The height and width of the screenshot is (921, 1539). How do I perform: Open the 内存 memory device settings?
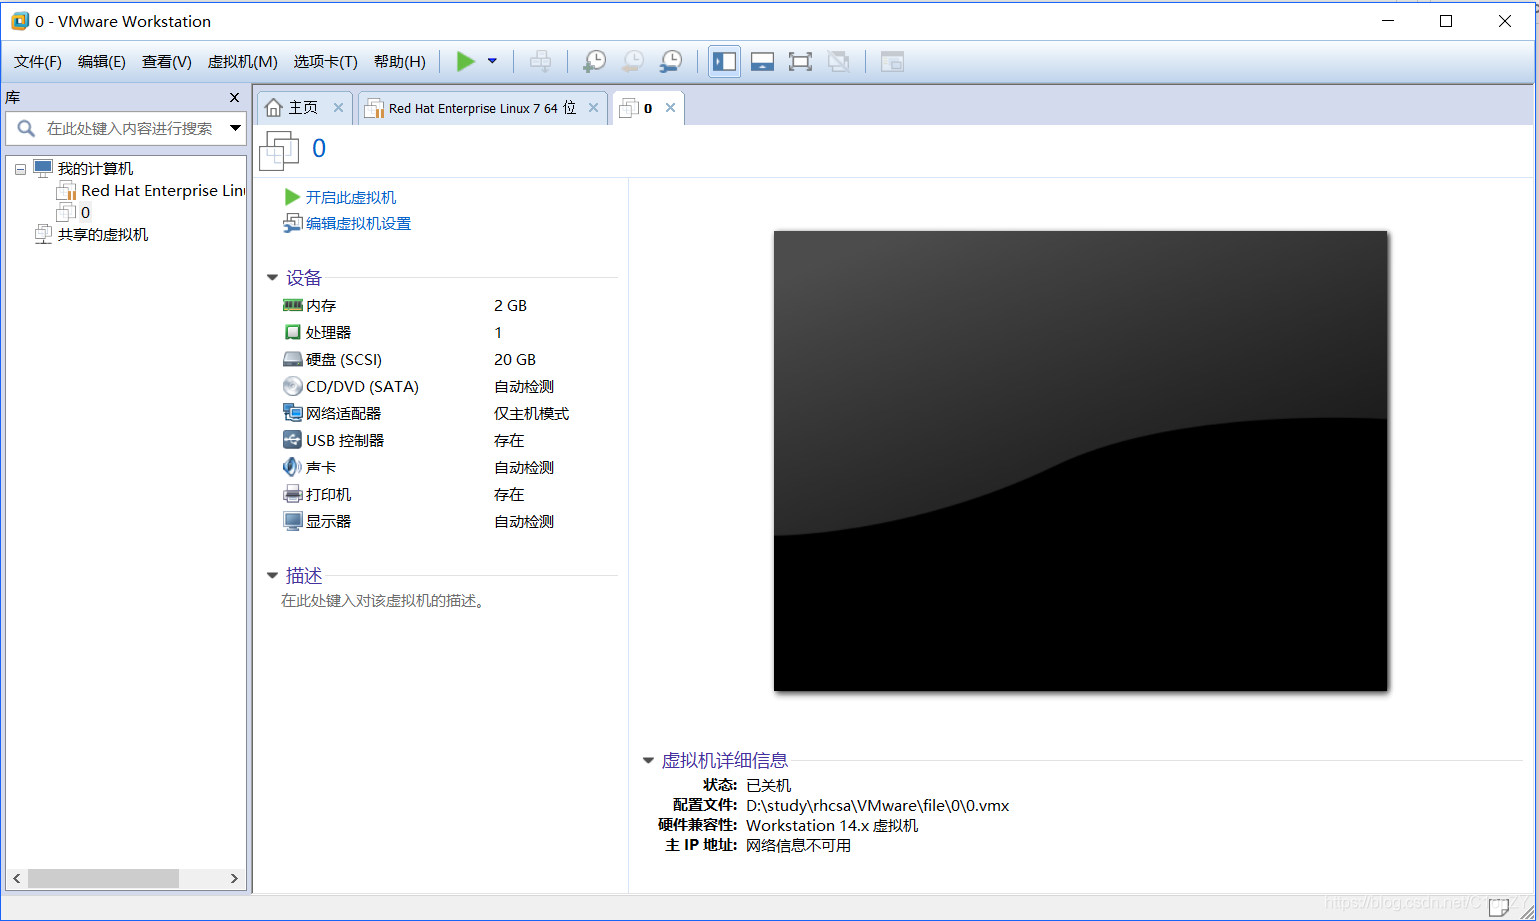(x=319, y=305)
